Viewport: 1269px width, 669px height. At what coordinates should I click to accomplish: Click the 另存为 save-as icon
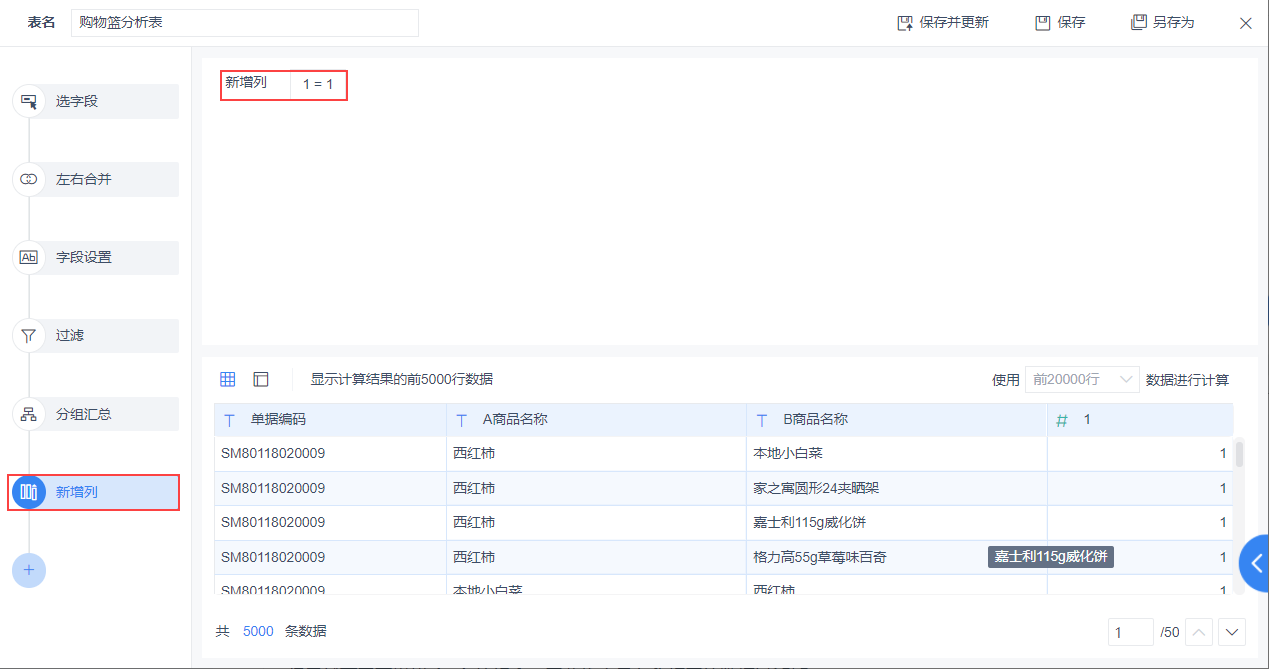pos(1138,22)
